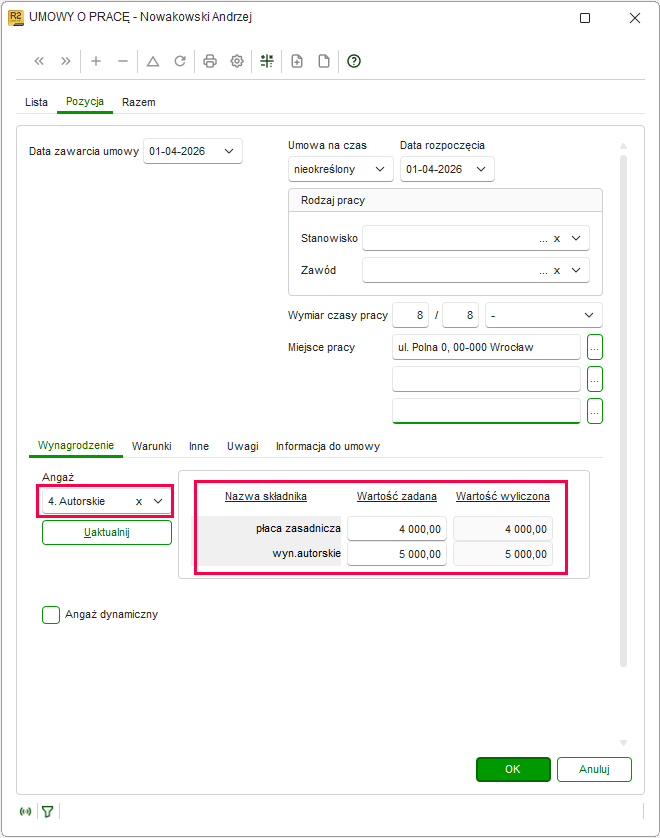Click the Uaktualnij button
The image size is (660, 838).
pyautogui.click(x=107, y=532)
